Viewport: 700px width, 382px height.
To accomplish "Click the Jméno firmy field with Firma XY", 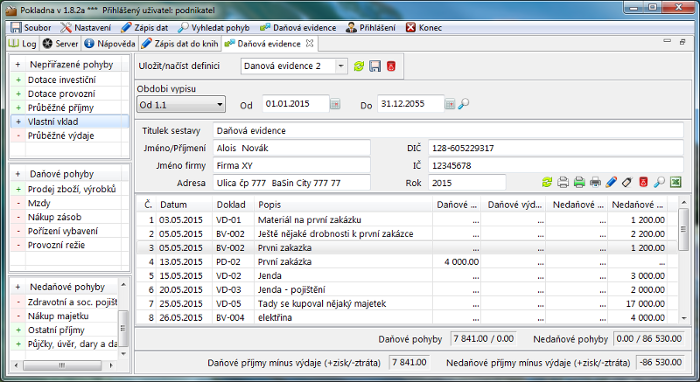I will (292, 166).
